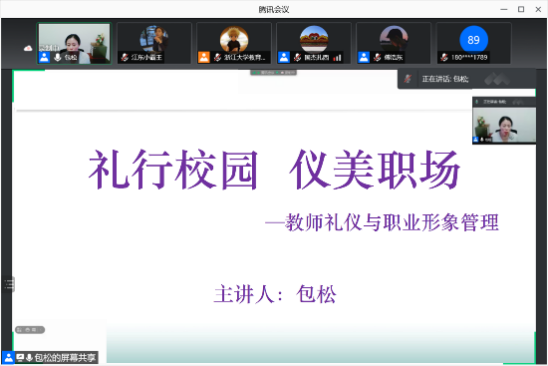Click the muted mic icon beside 江东小霸王
Screen dimensions: 548x366
(x=124, y=57)
